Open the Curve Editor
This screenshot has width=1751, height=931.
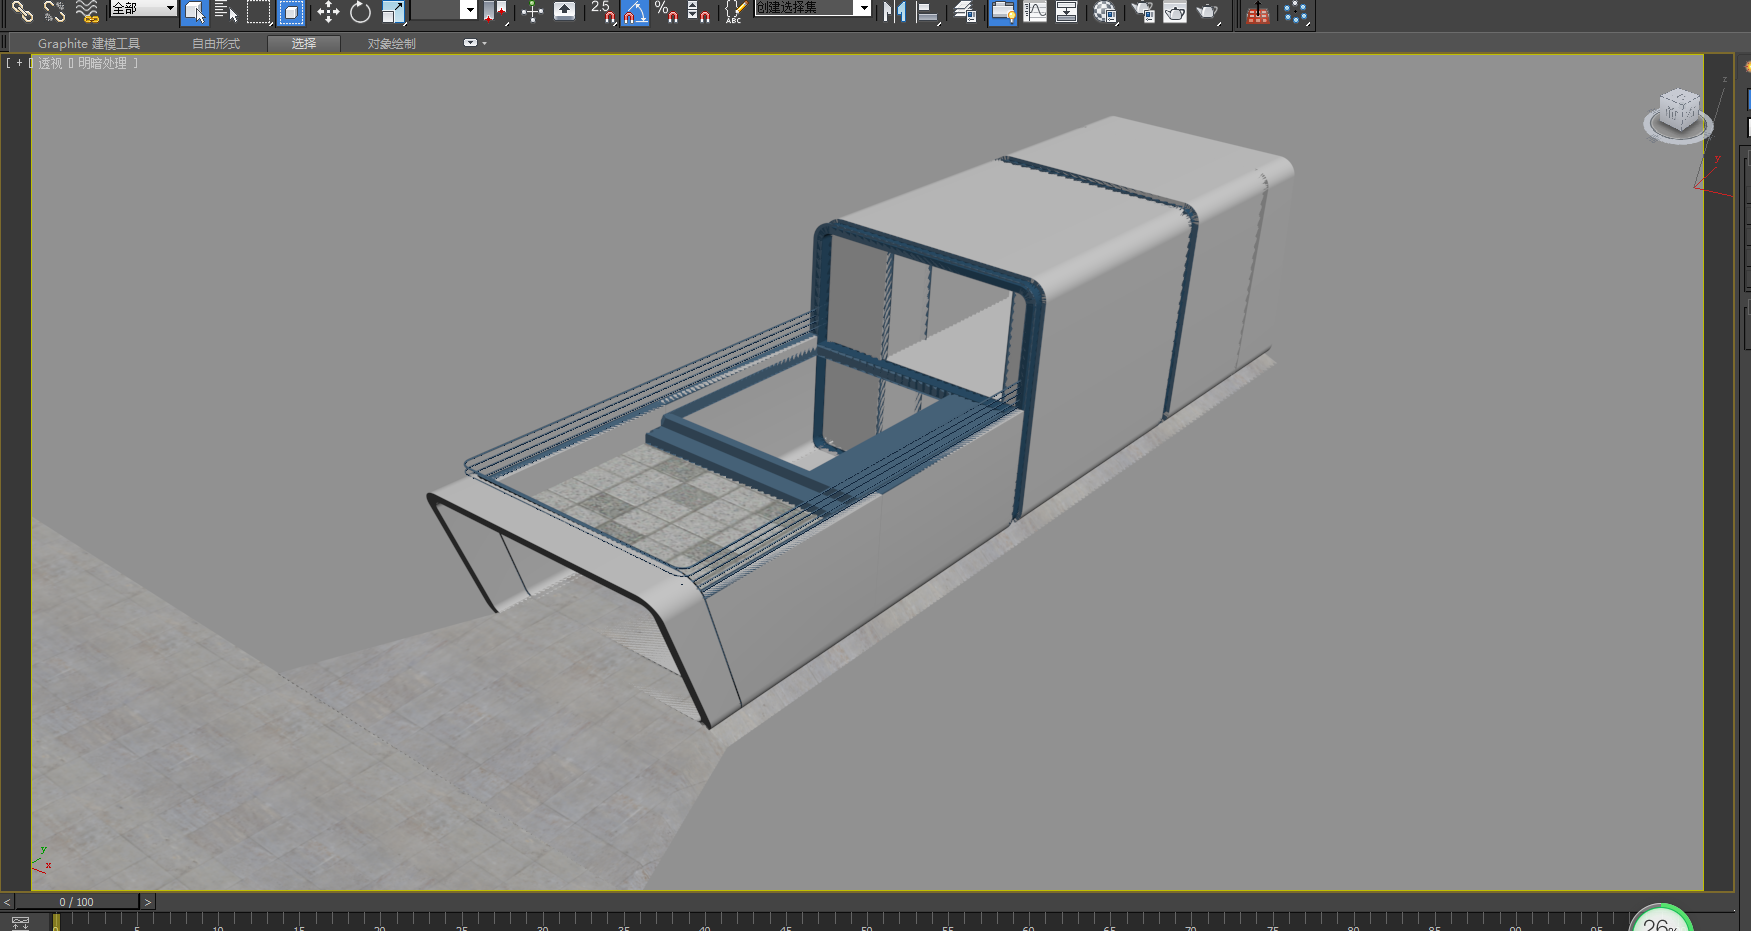point(1035,12)
